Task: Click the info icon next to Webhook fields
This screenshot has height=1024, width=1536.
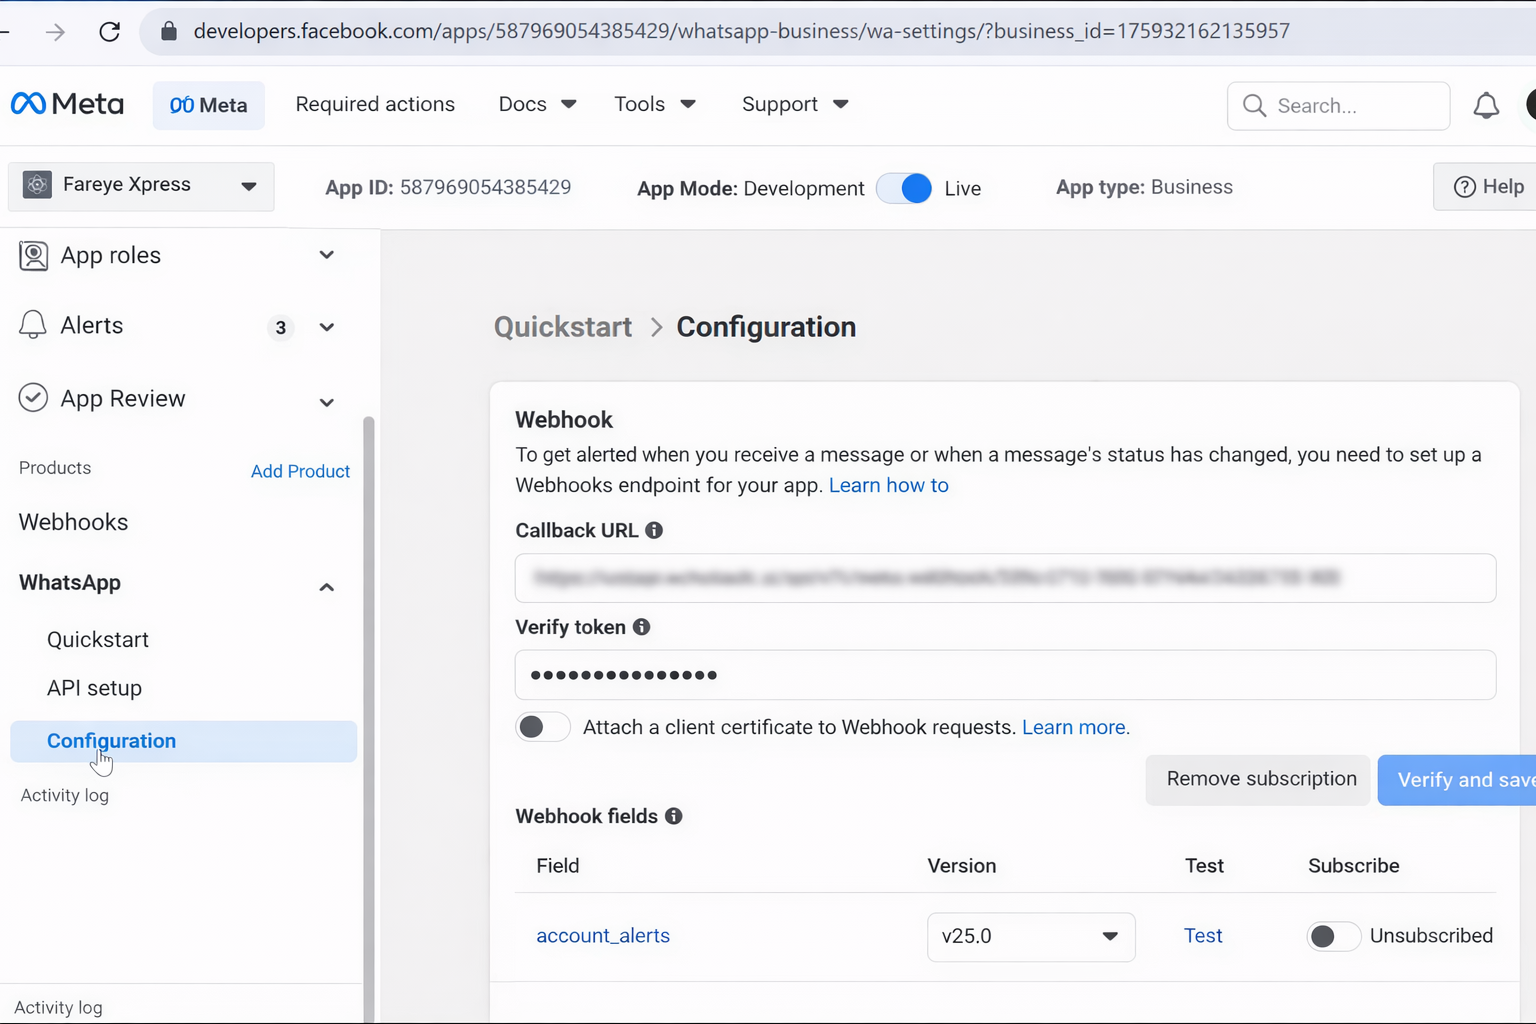Action: [x=673, y=816]
